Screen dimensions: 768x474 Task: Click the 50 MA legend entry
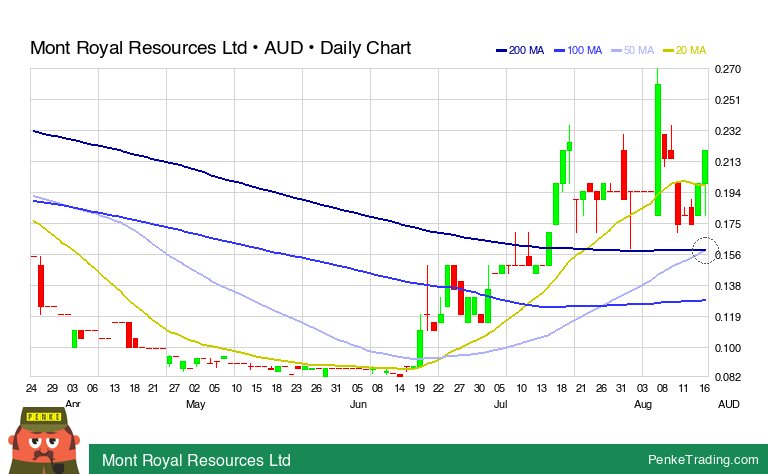633,50
